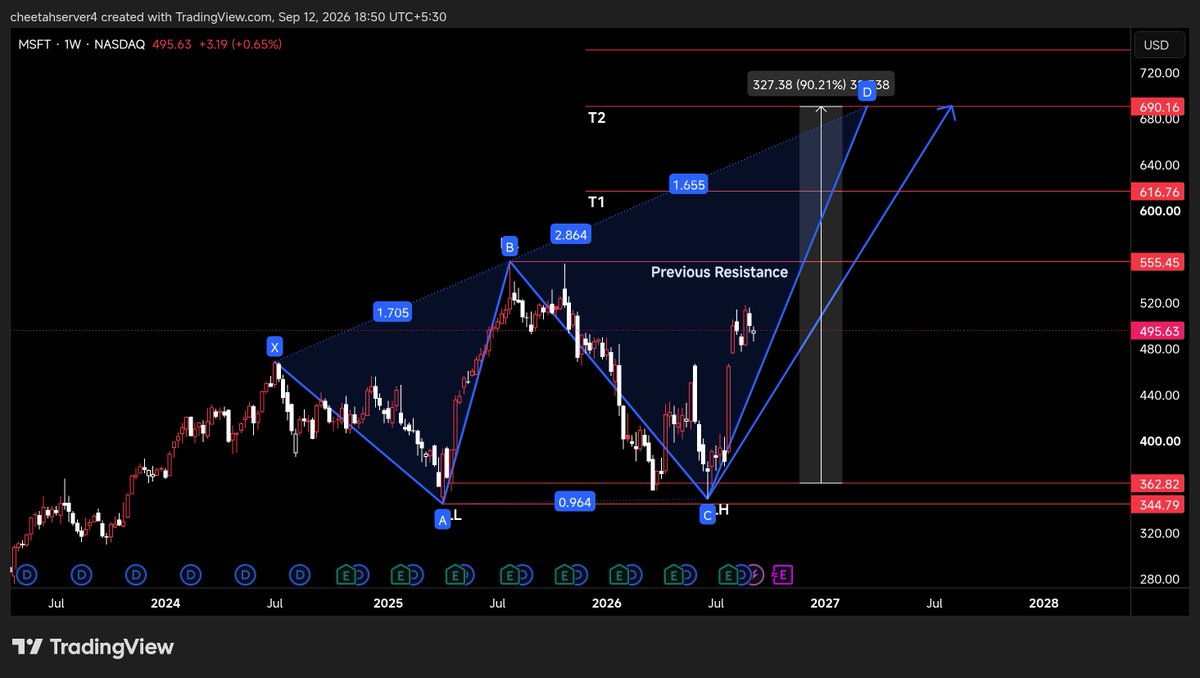Click the 555.45 price line label
Screen dimensions: 1200x678
pyautogui.click(x=1160, y=262)
